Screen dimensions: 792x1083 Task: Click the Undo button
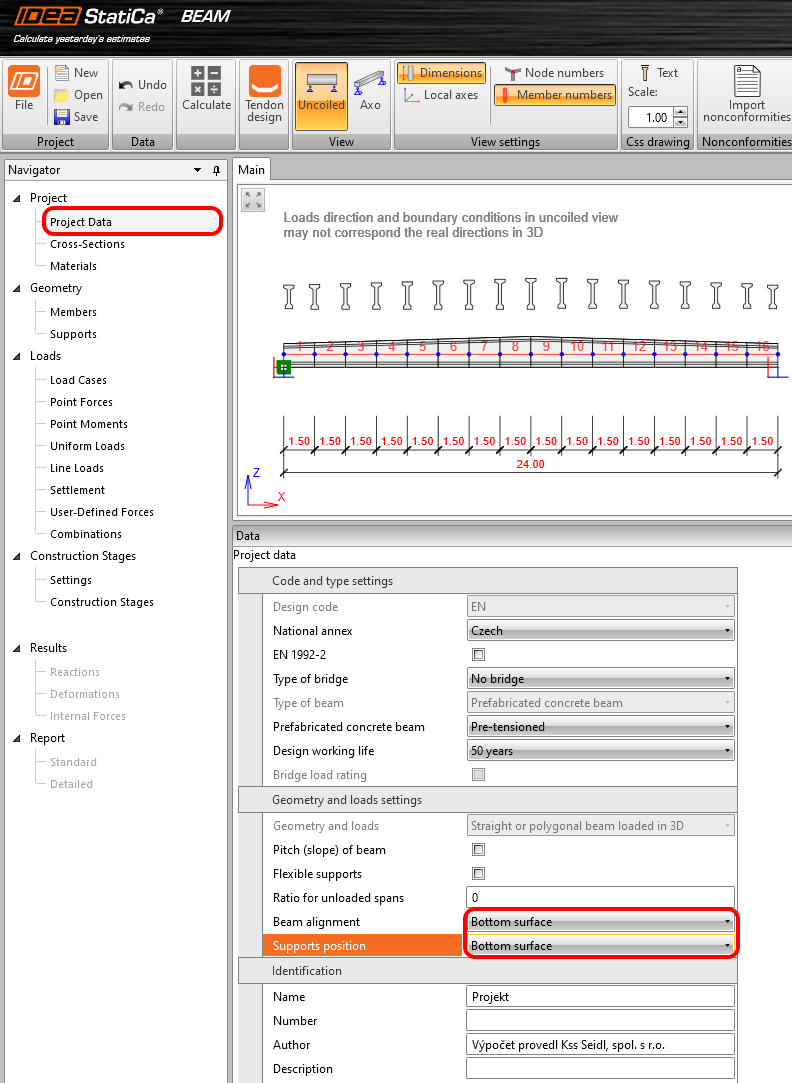click(142, 85)
